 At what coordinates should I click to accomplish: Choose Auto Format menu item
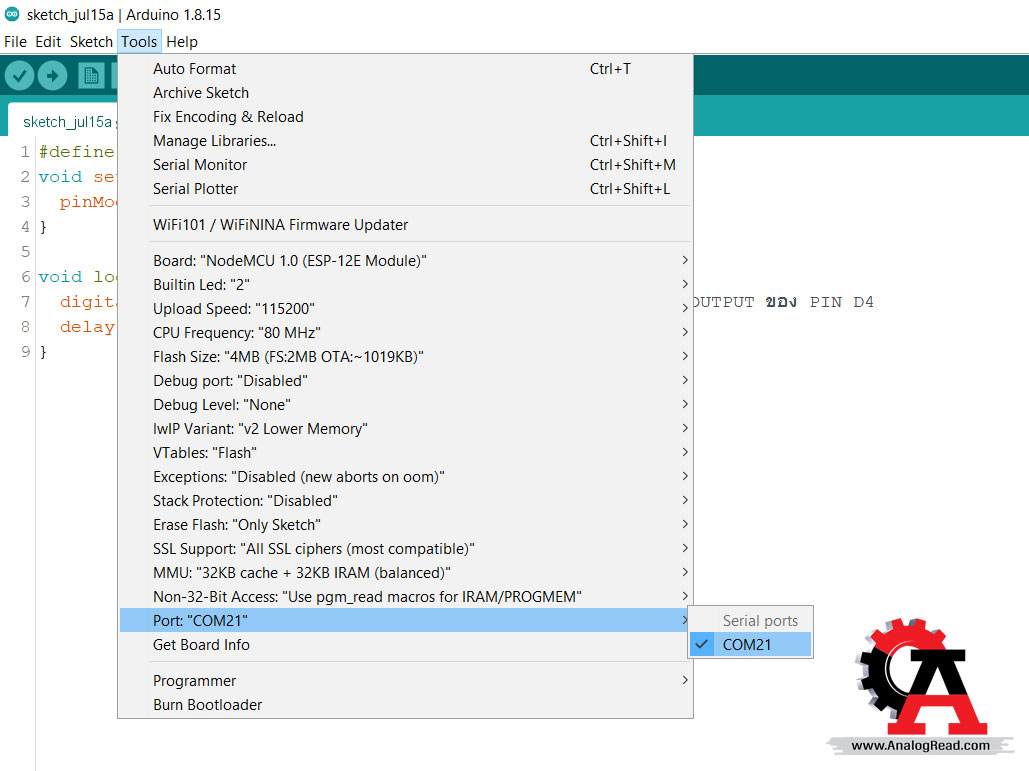[405, 68]
